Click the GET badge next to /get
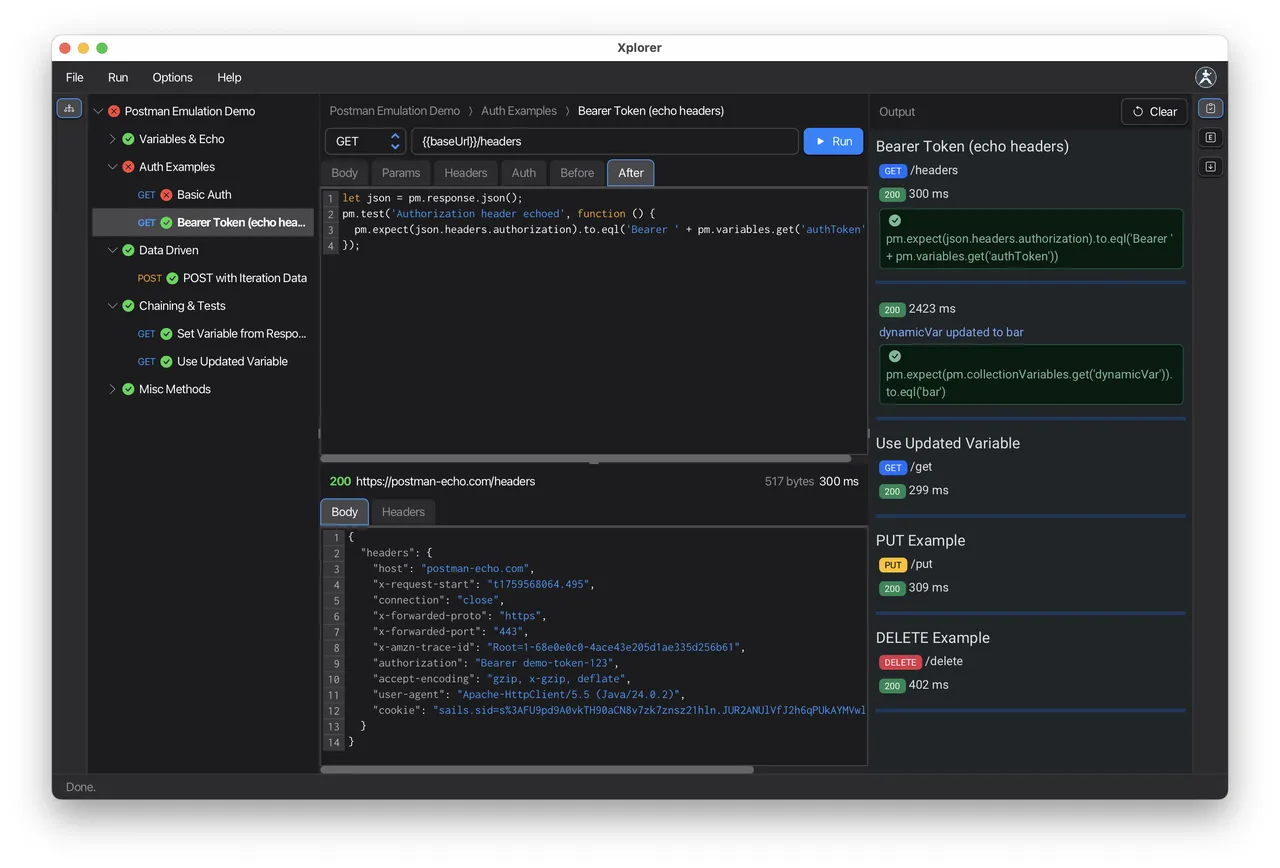 tap(893, 468)
